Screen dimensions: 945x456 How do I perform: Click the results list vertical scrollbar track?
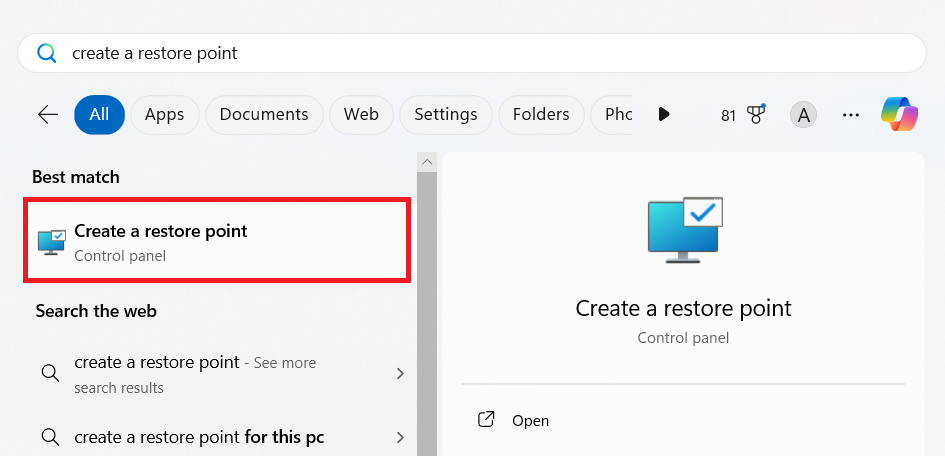tap(427, 314)
